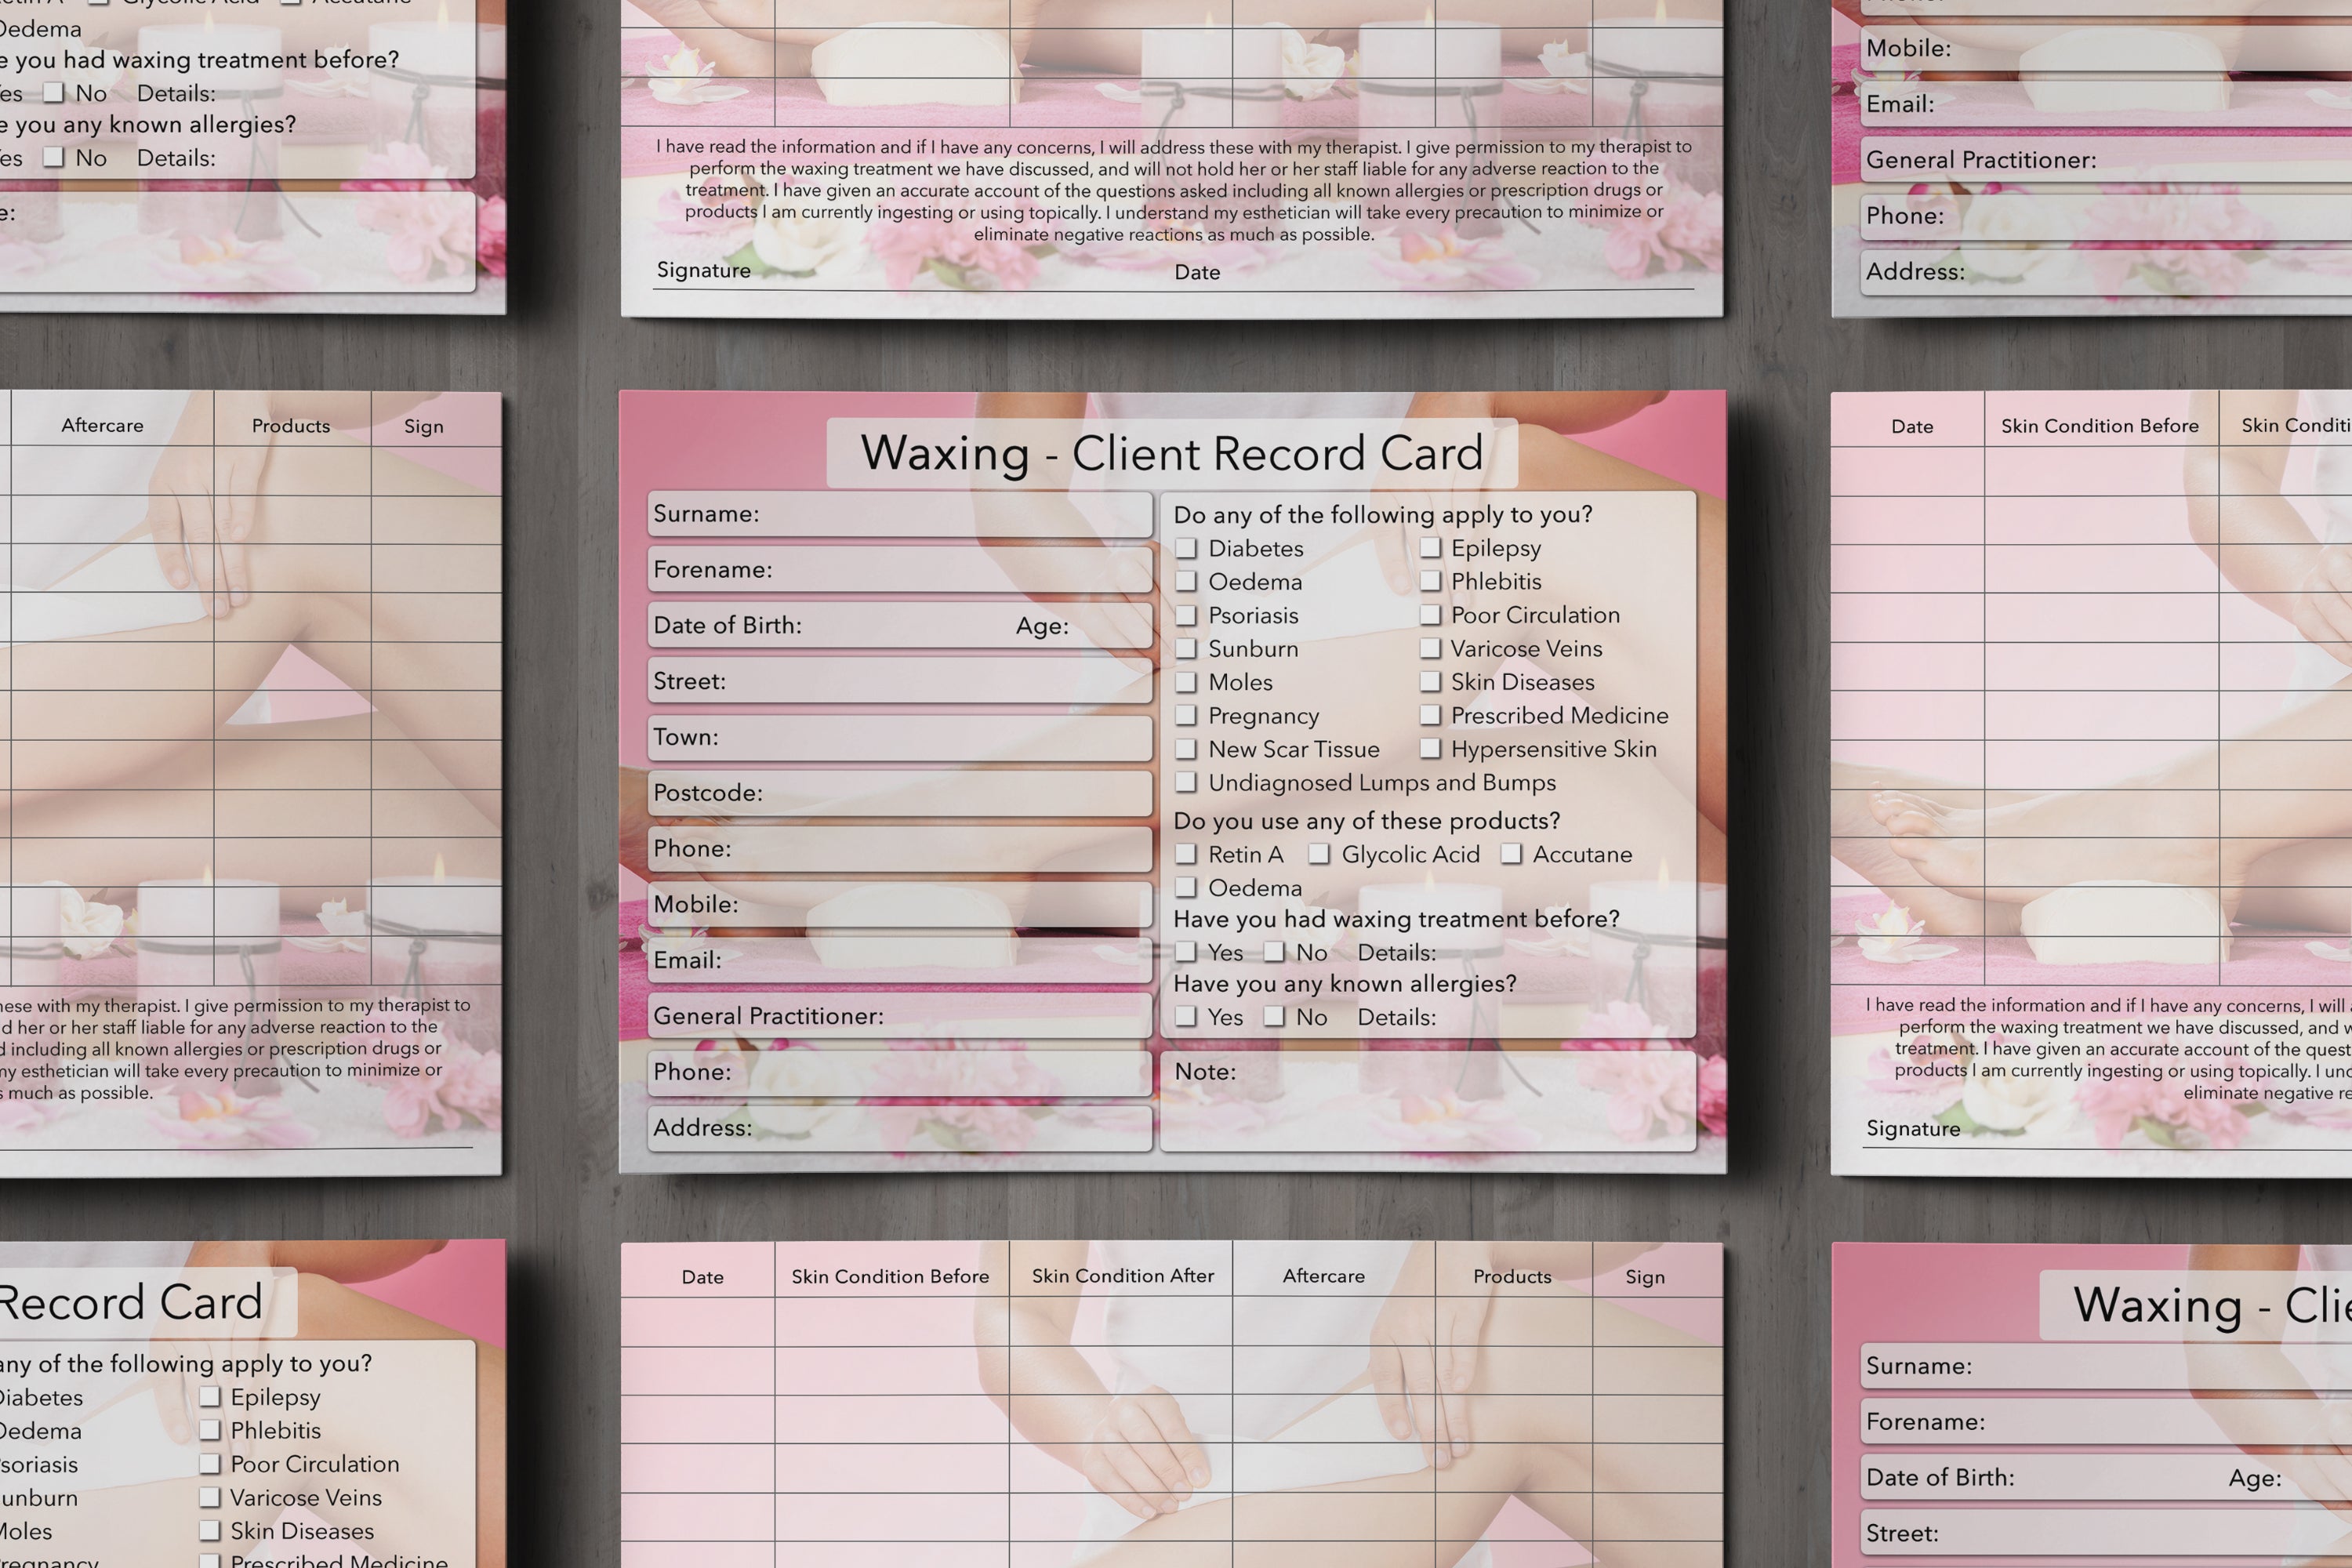The height and width of the screenshot is (1568, 2352).
Task: Click 'Age:' label on the center card
Action: 1042,626
